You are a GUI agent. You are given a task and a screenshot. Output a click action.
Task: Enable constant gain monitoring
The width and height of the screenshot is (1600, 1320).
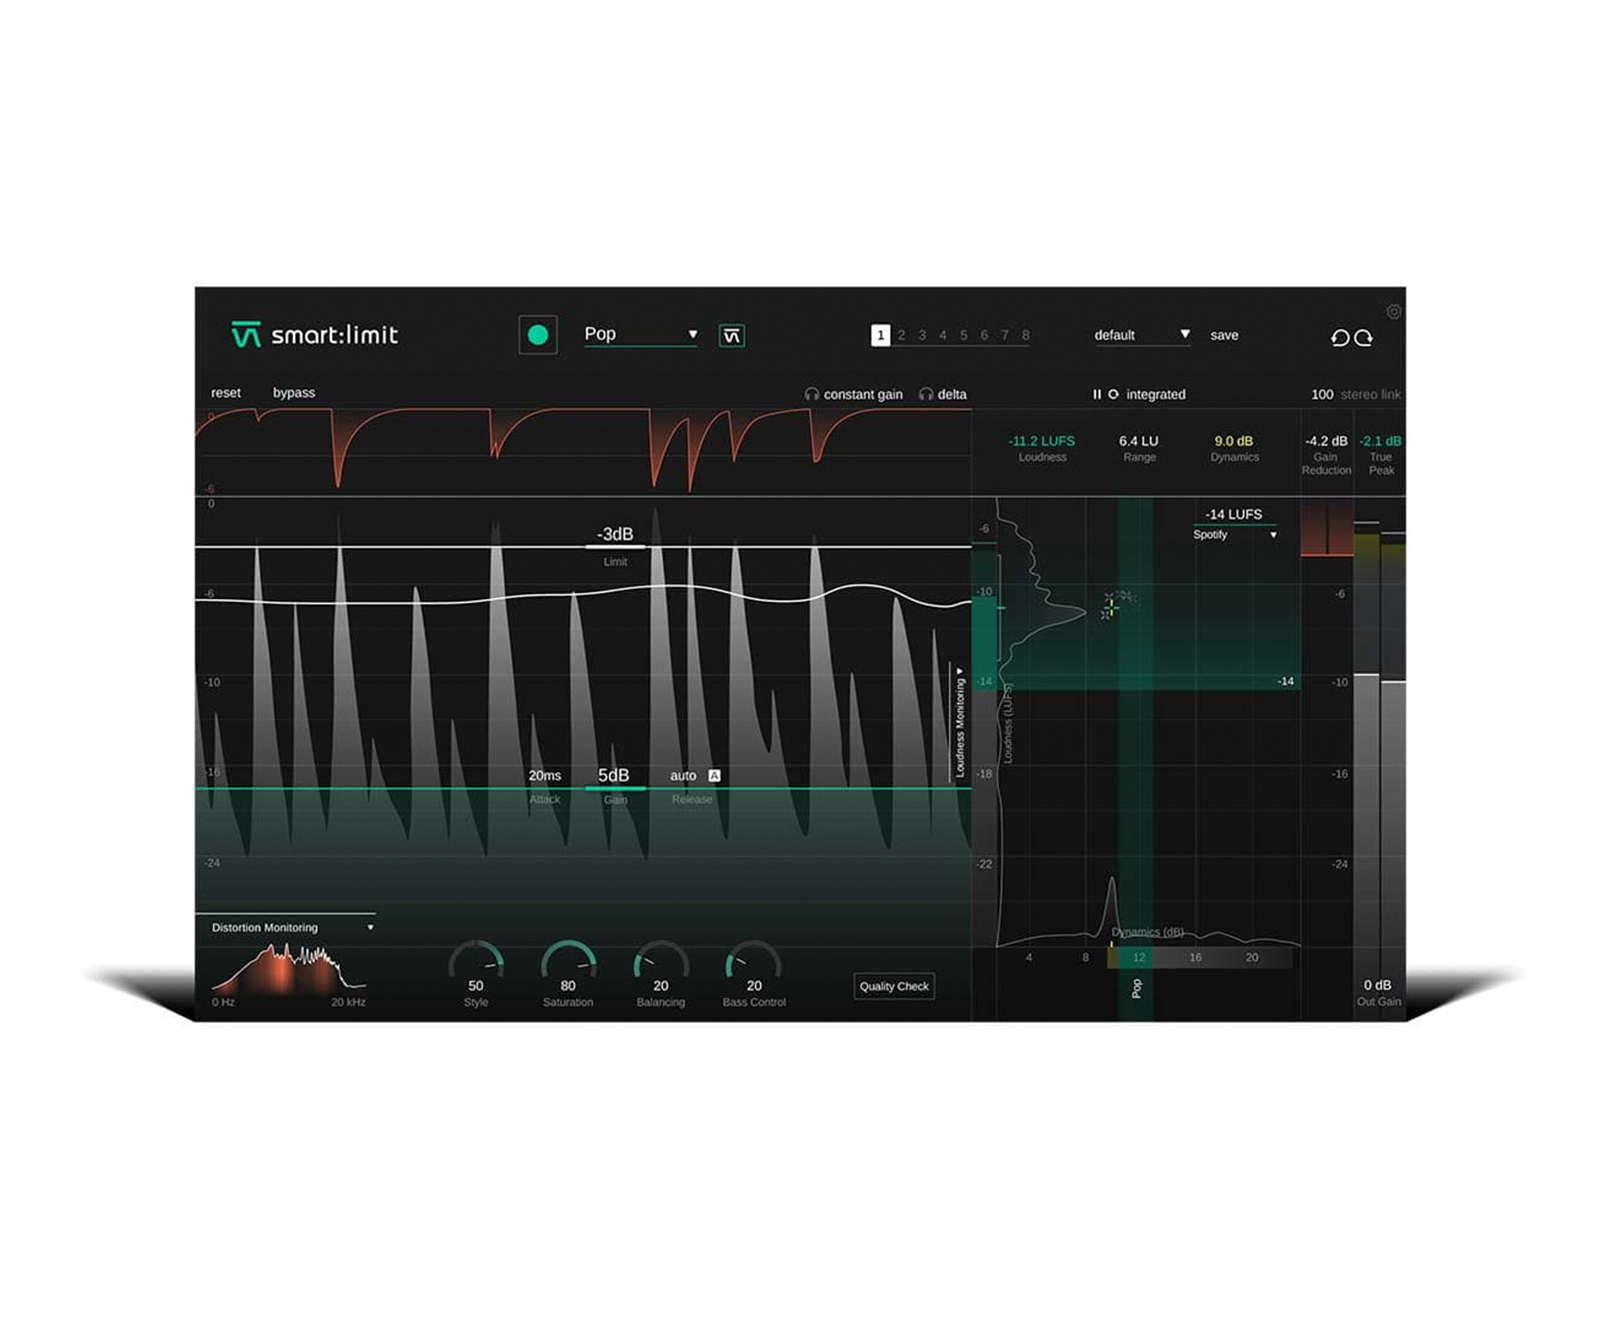point(863,394)
